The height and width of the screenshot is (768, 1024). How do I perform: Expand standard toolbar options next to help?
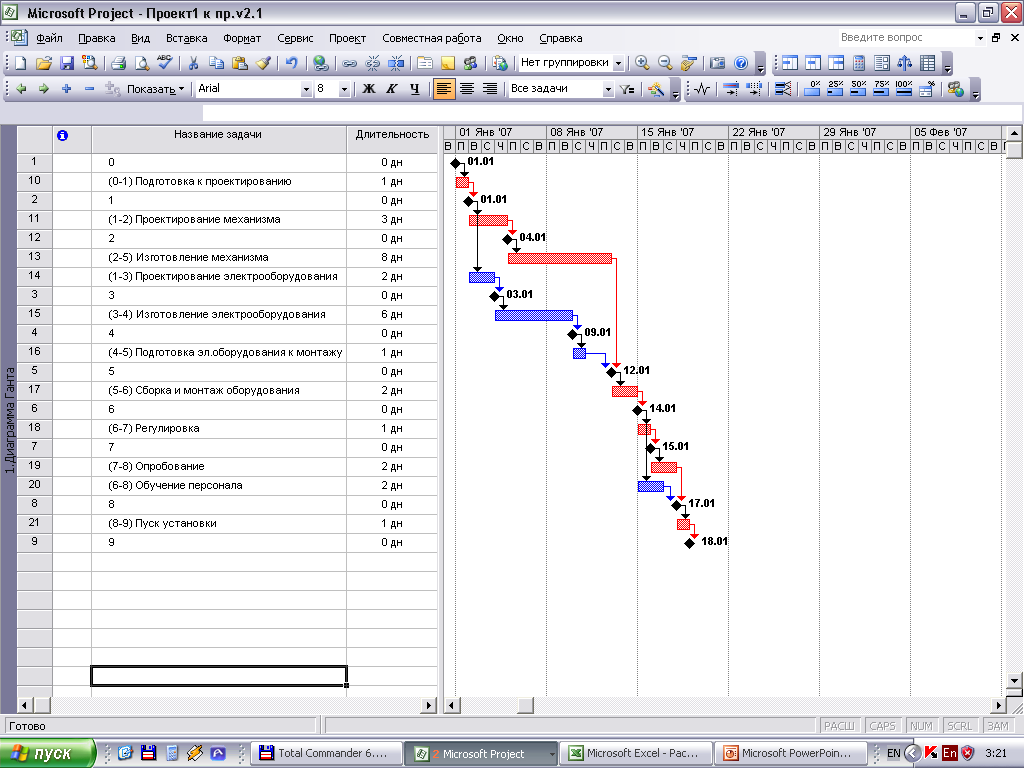(x=760, y=64)
